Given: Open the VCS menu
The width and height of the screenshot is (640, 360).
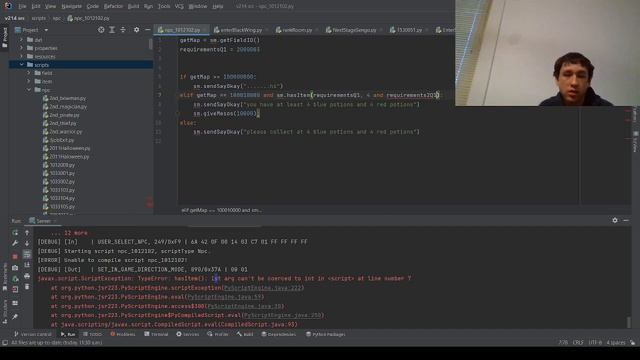Looking at the screenshot, I should pyautogui.click(x=179, y=6).
